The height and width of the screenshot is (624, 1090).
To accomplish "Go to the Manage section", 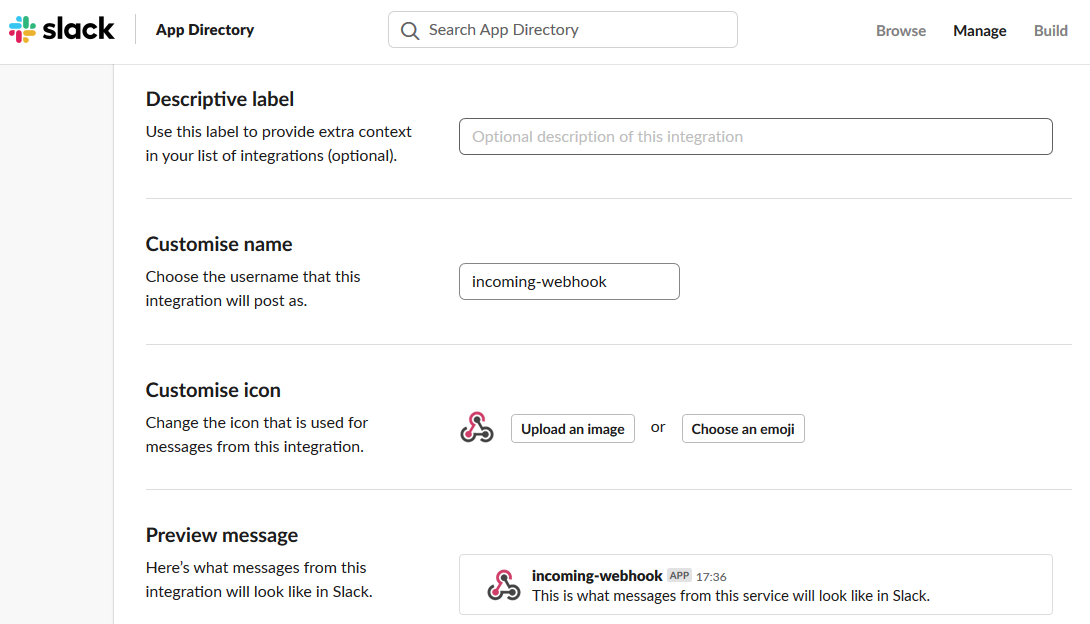I will pos(979,31).
